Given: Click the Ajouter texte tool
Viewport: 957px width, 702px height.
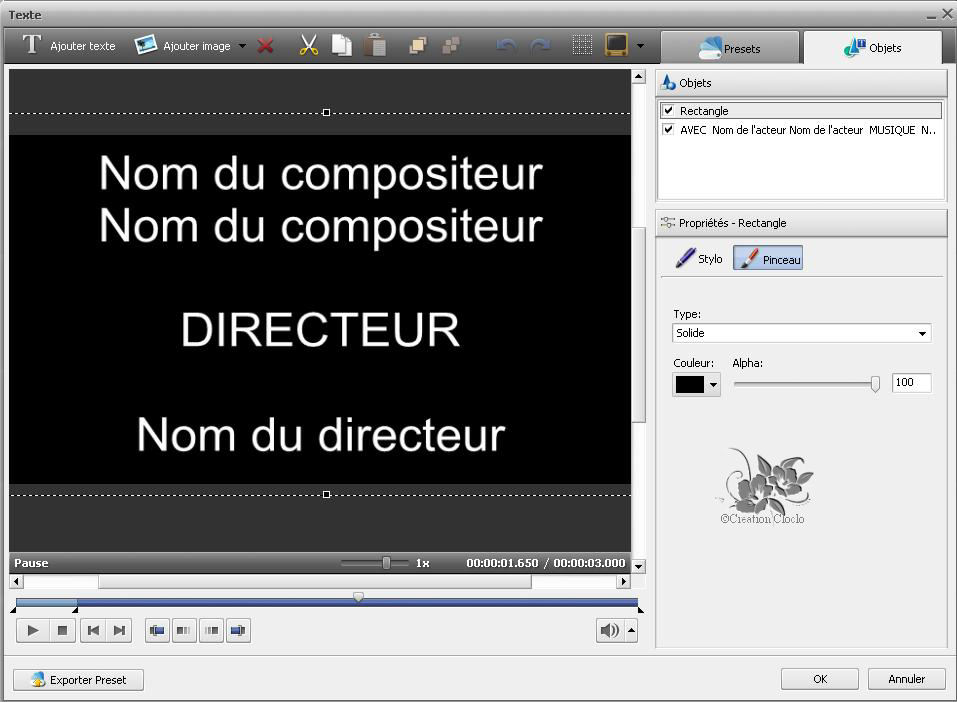Looking at the screenshot, I should coord(69,46).
